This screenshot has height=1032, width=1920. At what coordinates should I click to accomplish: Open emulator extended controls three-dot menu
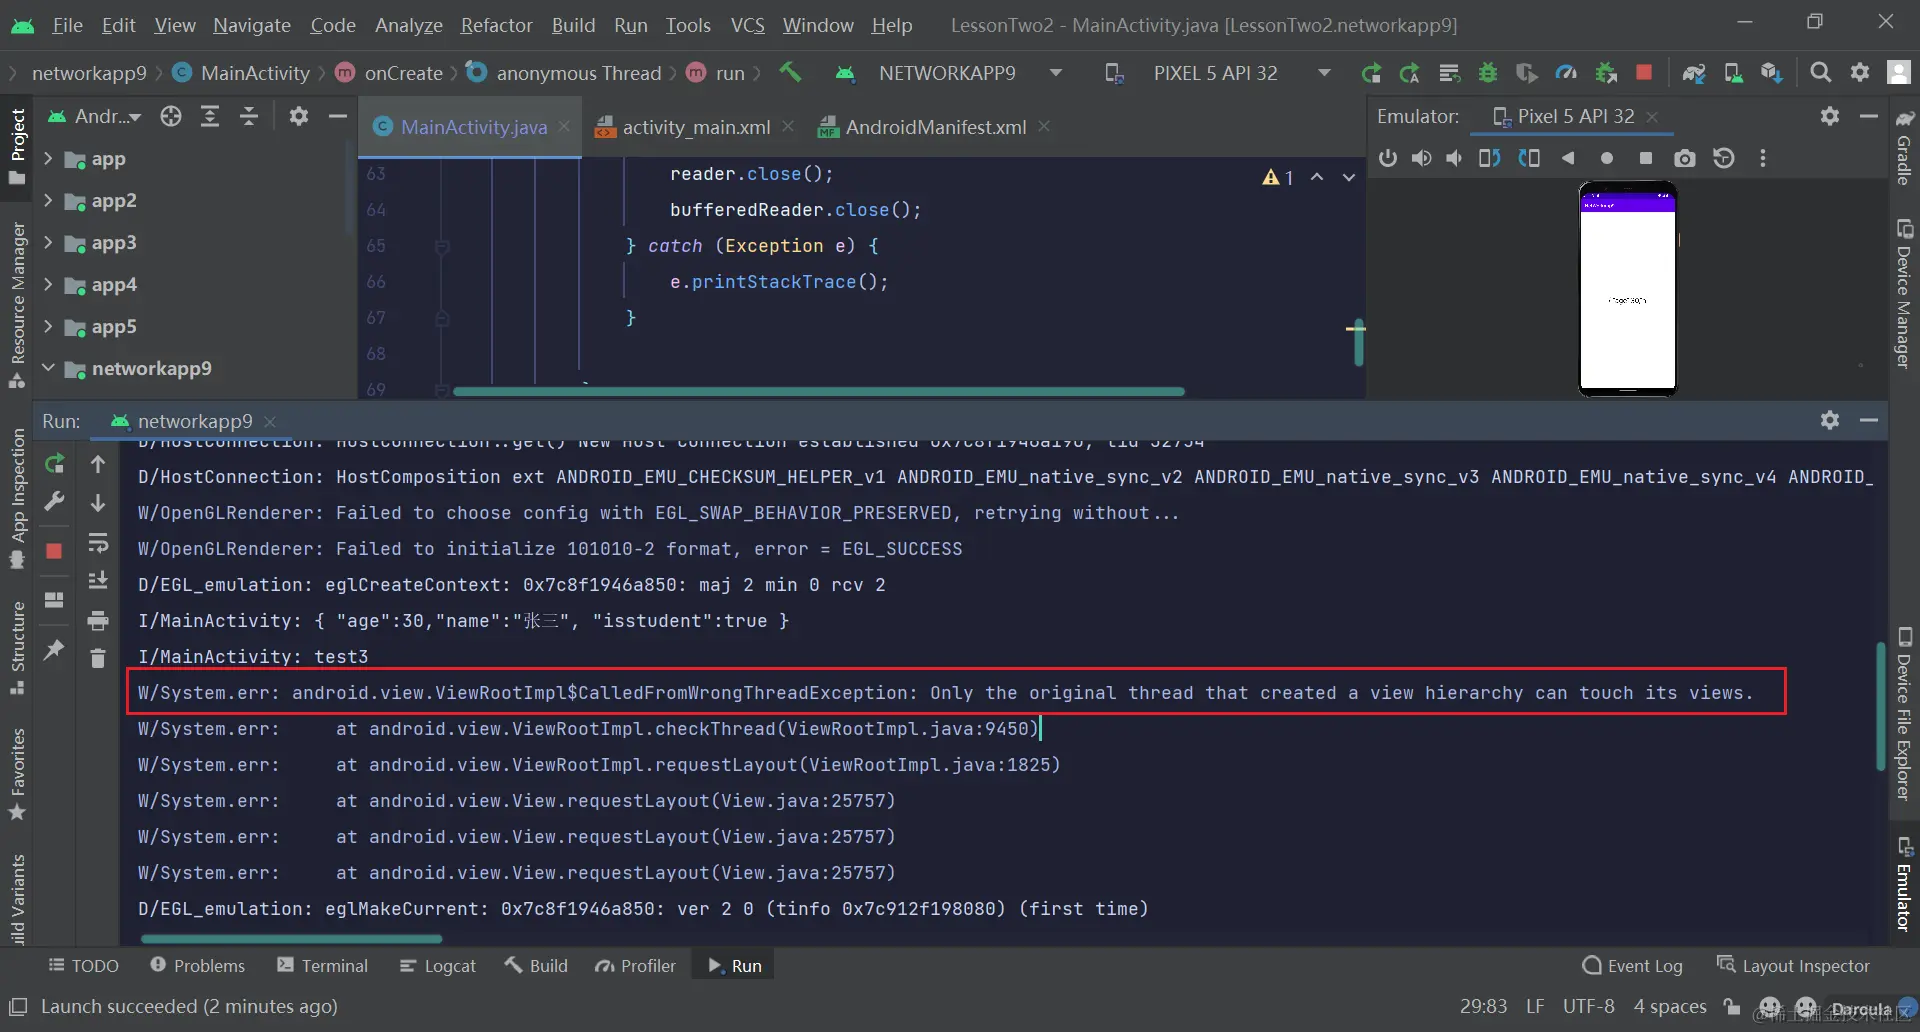tap(1763, 158)
